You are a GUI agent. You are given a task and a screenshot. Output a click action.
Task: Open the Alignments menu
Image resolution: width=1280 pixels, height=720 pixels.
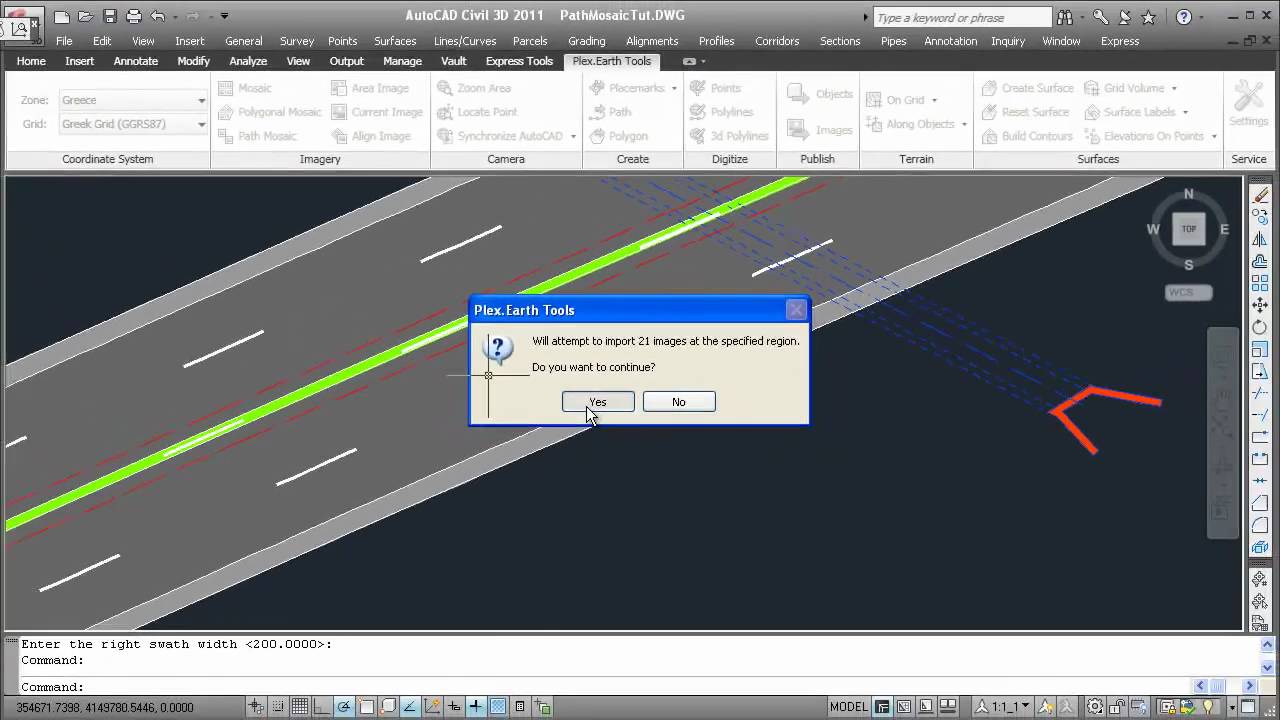click(652, 41)
